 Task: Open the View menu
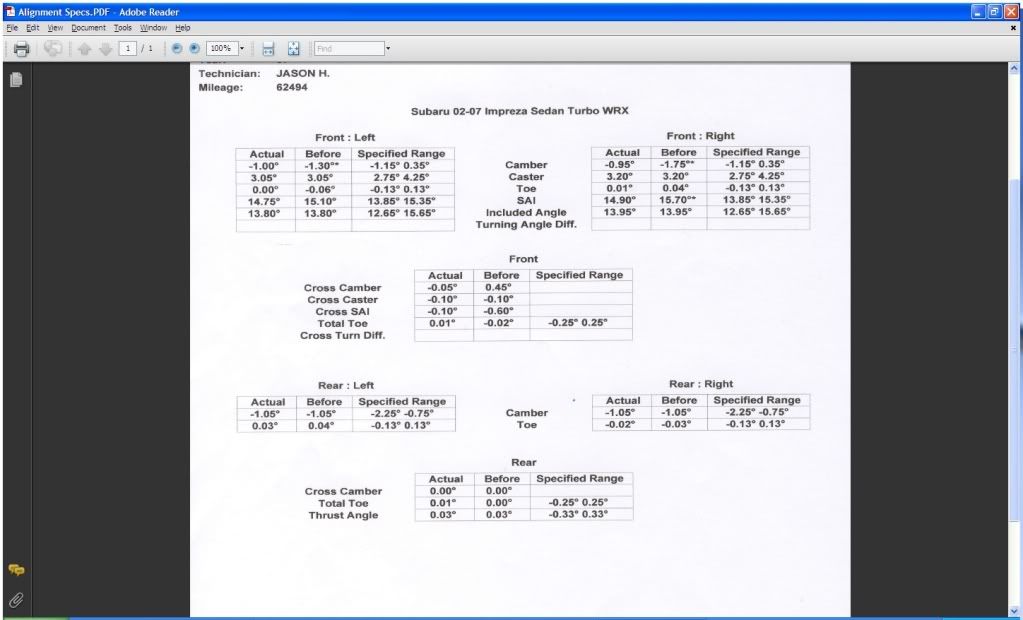coord(55,28)
